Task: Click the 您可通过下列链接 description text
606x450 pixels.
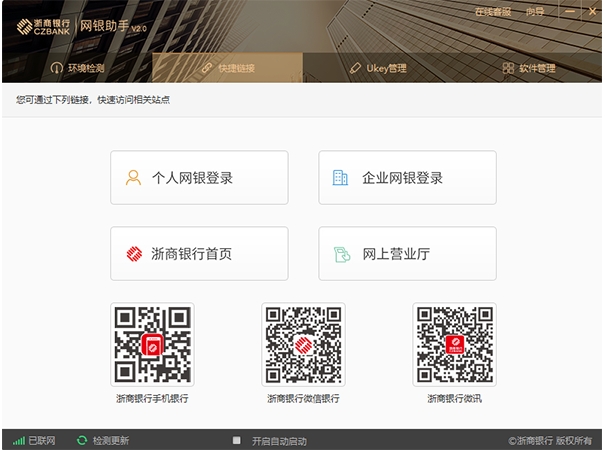Action: click(x=93, y=100)
